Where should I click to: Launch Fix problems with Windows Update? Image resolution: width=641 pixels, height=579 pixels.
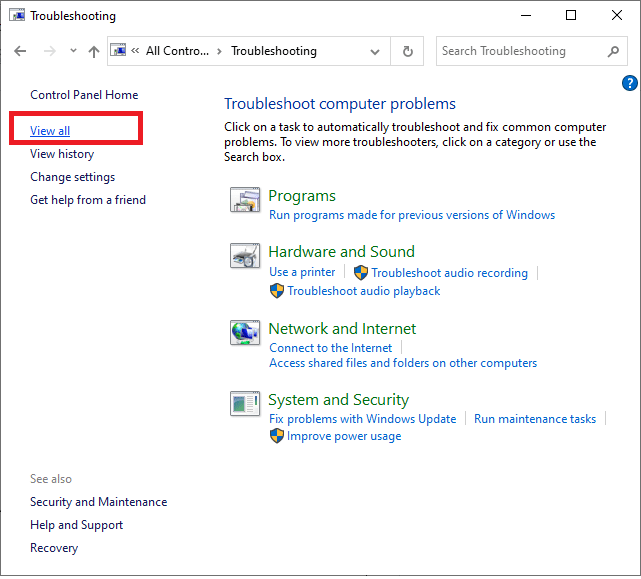tap(362, 419)
